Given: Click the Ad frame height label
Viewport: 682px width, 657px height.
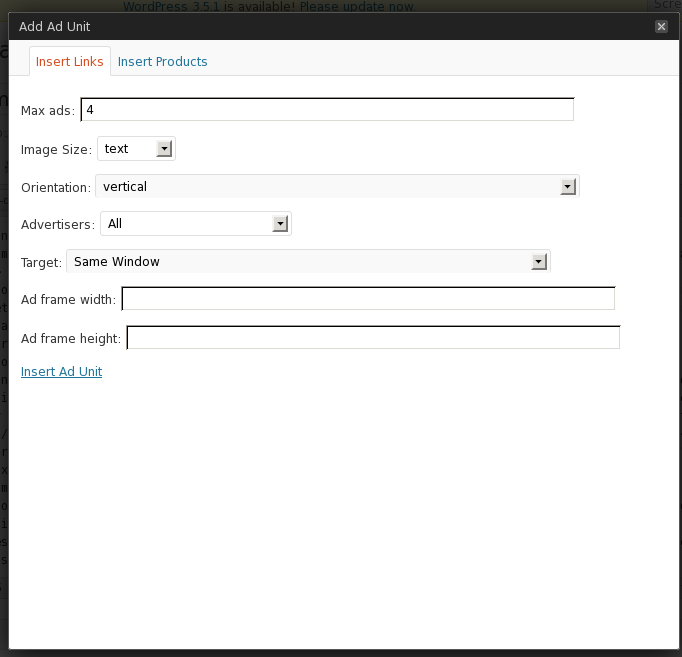Looking at the screenshot, I should pyautogui.click(x=71, y=338).
